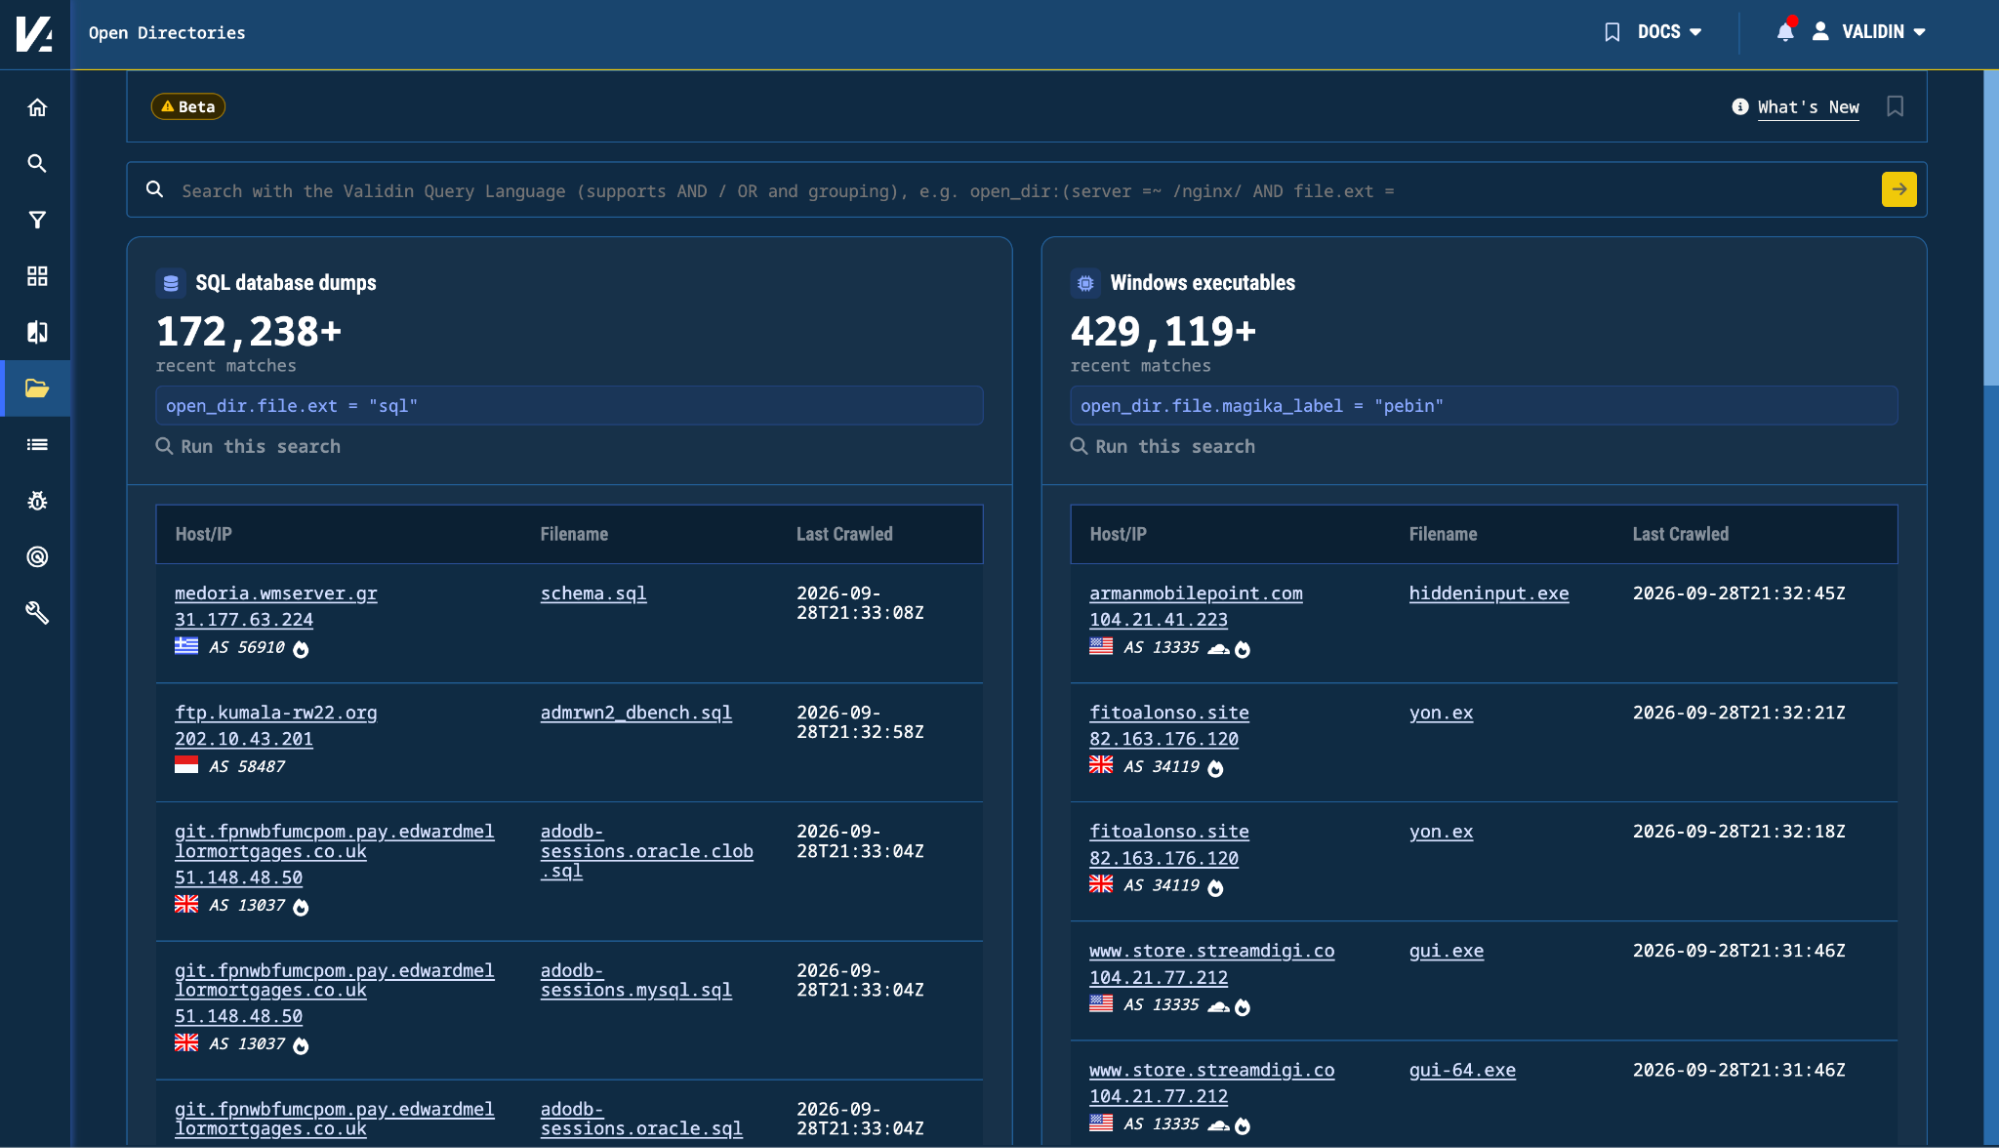The height and width of the screenshot is (1148, 1999).
Task: Click the fire icon next to AS 56910
Action: point(301,649)
